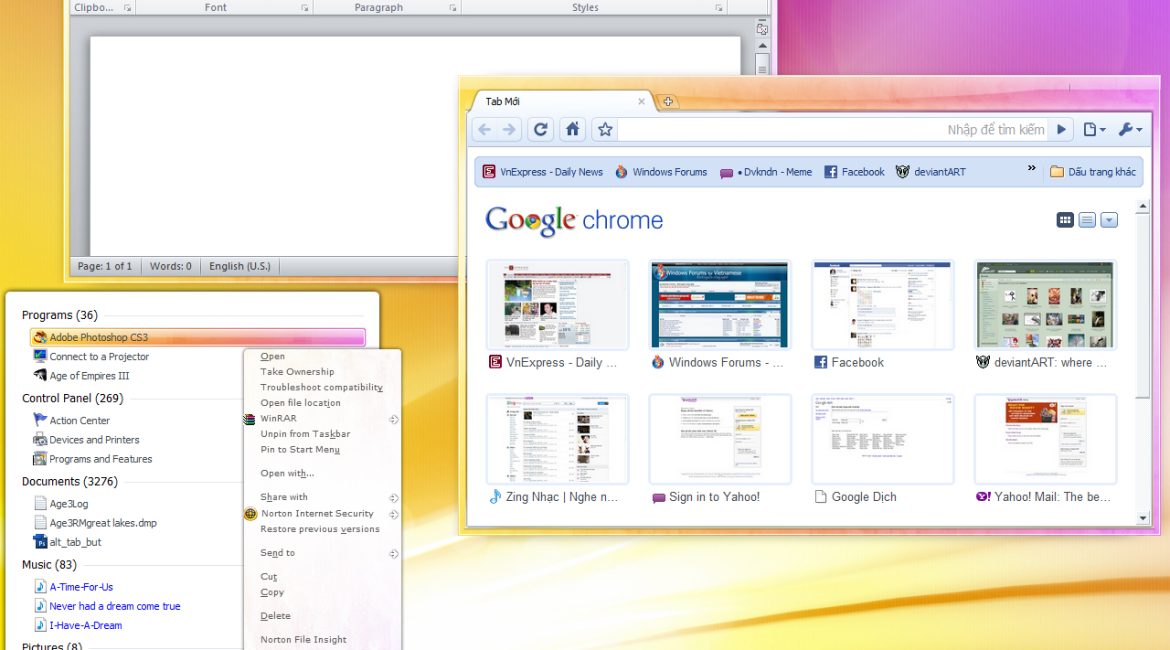
Task: Click the Chrome address search field
Action: 834,130
